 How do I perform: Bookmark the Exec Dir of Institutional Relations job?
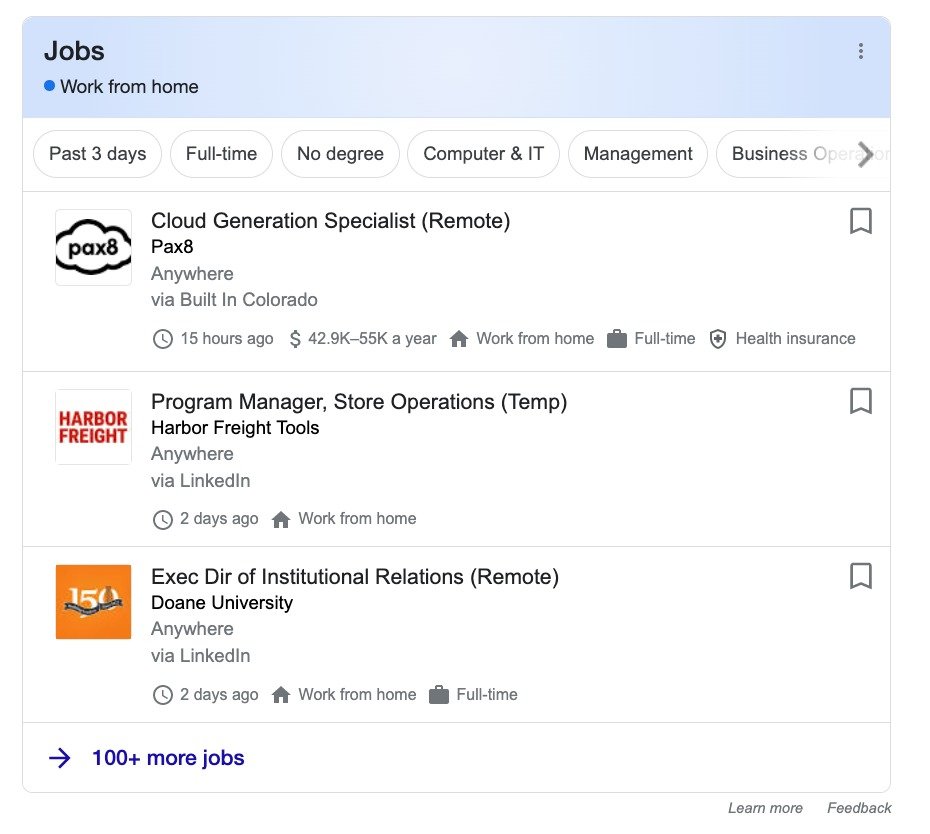861,576
